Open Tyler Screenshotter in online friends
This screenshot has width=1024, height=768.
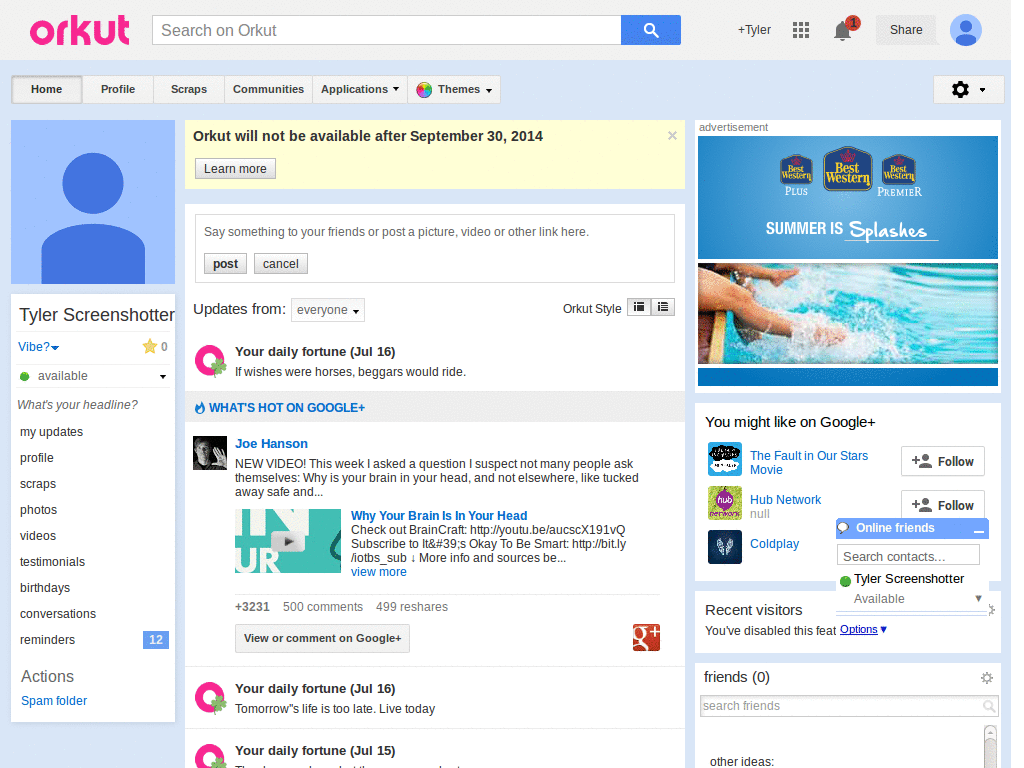coord(908,579)
